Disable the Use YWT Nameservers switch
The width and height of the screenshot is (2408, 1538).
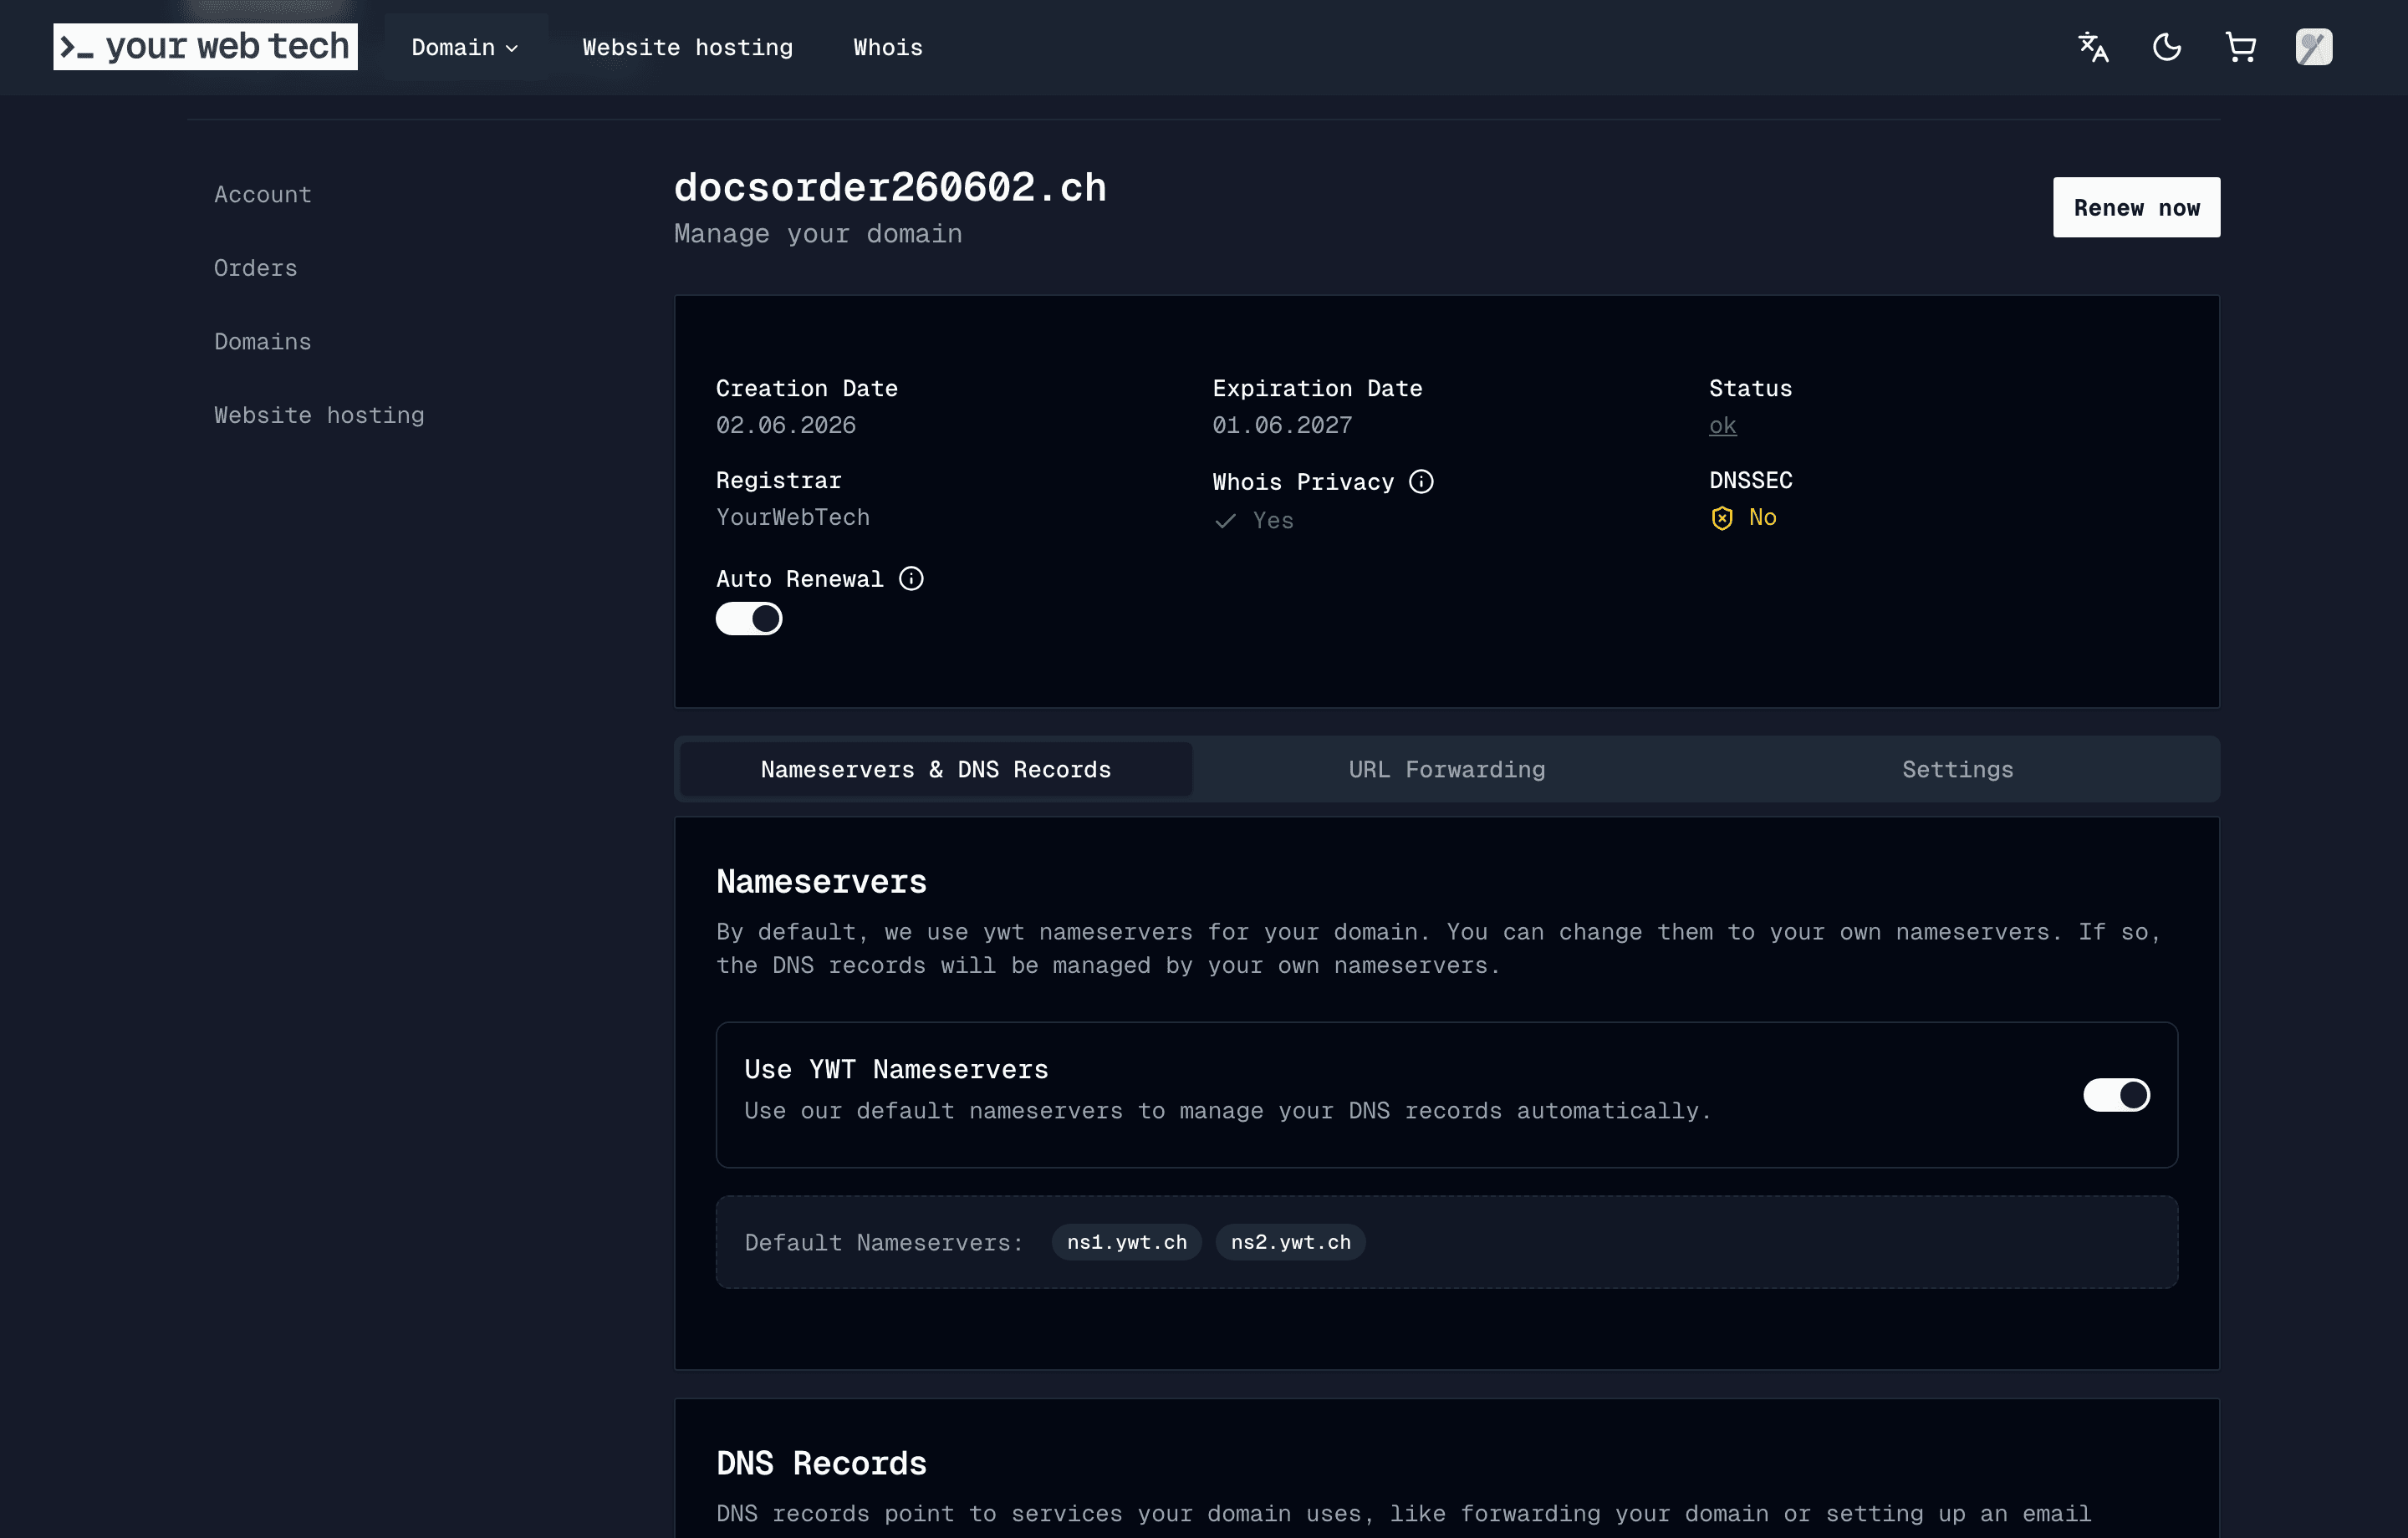(2116, 1095)
